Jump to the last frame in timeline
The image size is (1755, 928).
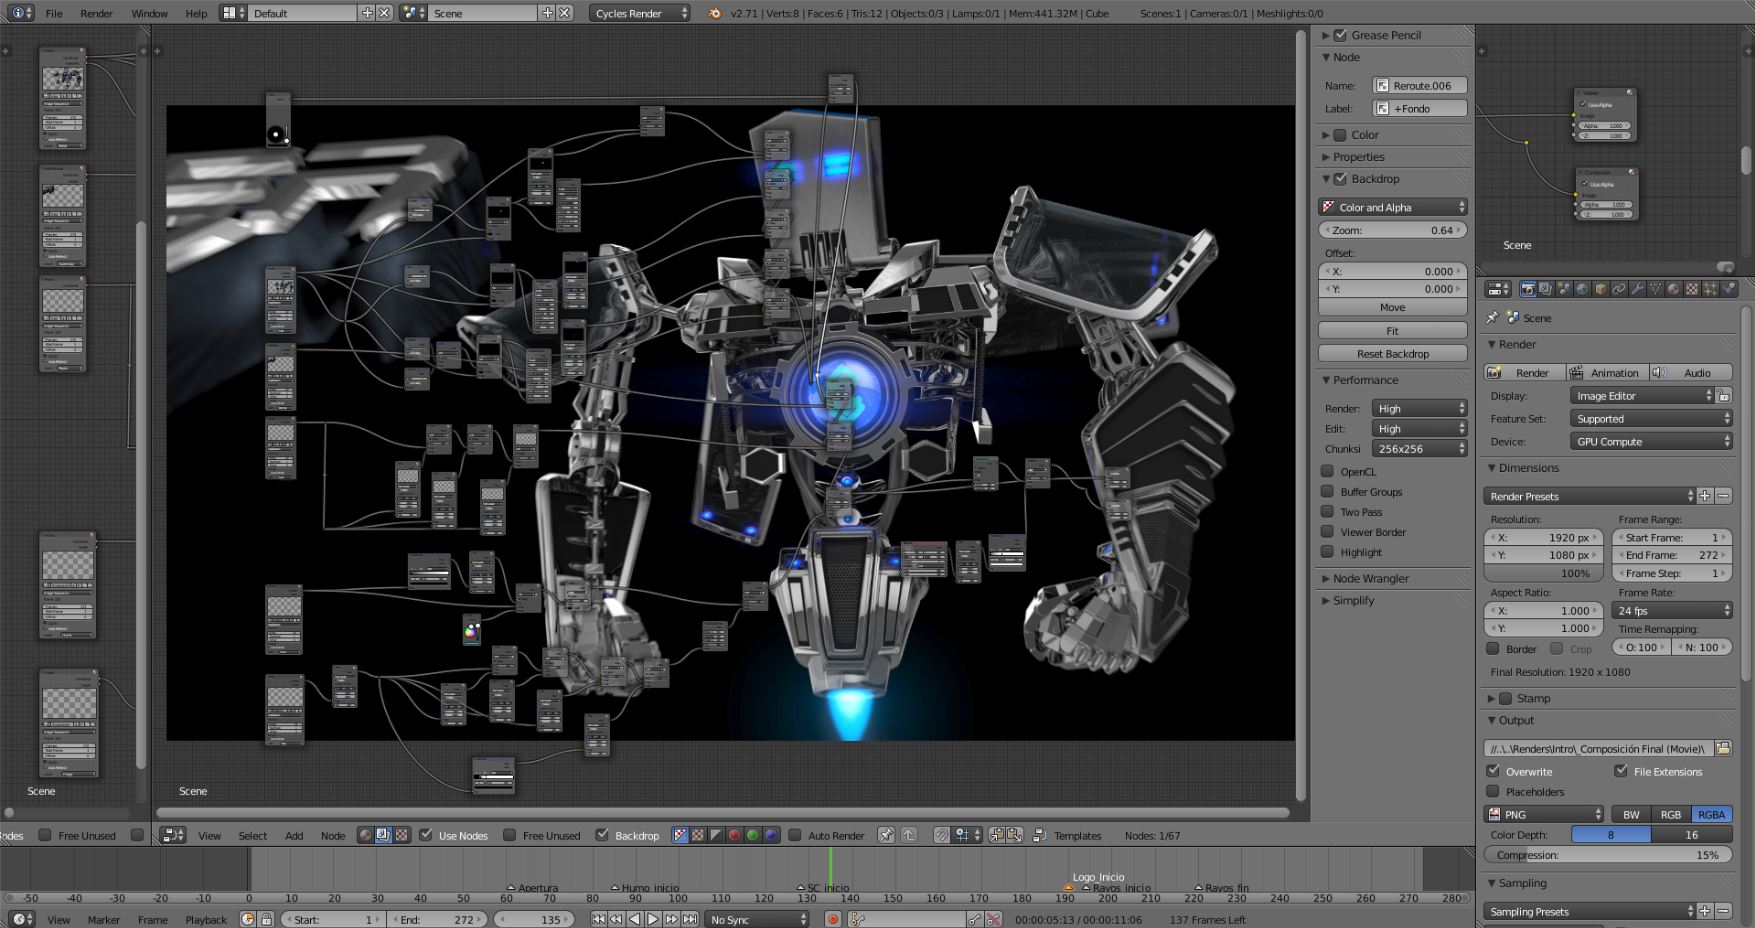(690, 919)
